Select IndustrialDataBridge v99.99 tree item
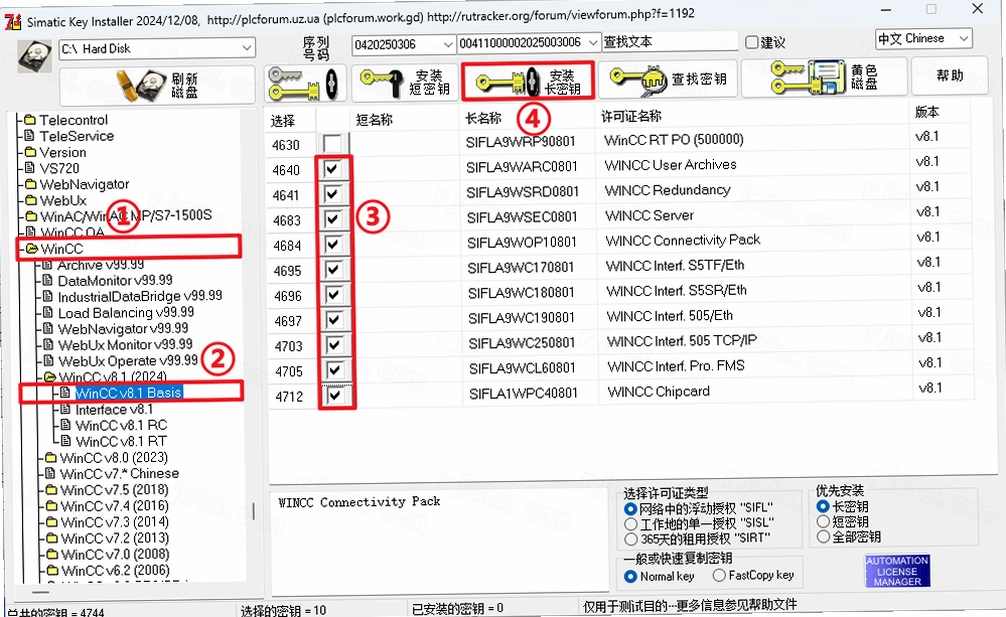 [x=140, y=296]
